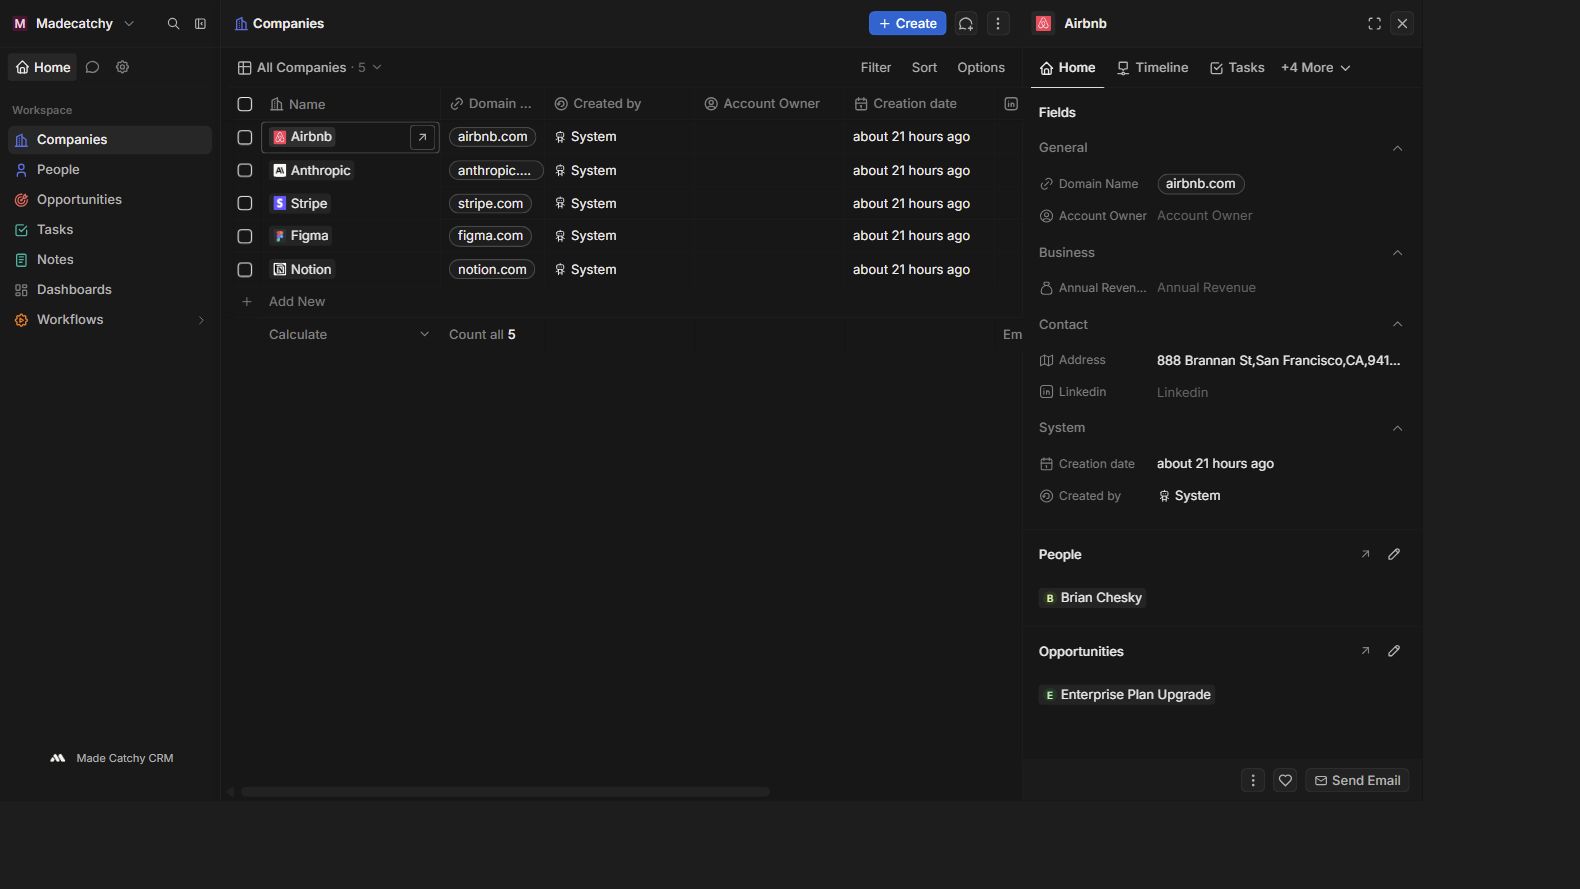Check the Notion row checkbox

245,270
